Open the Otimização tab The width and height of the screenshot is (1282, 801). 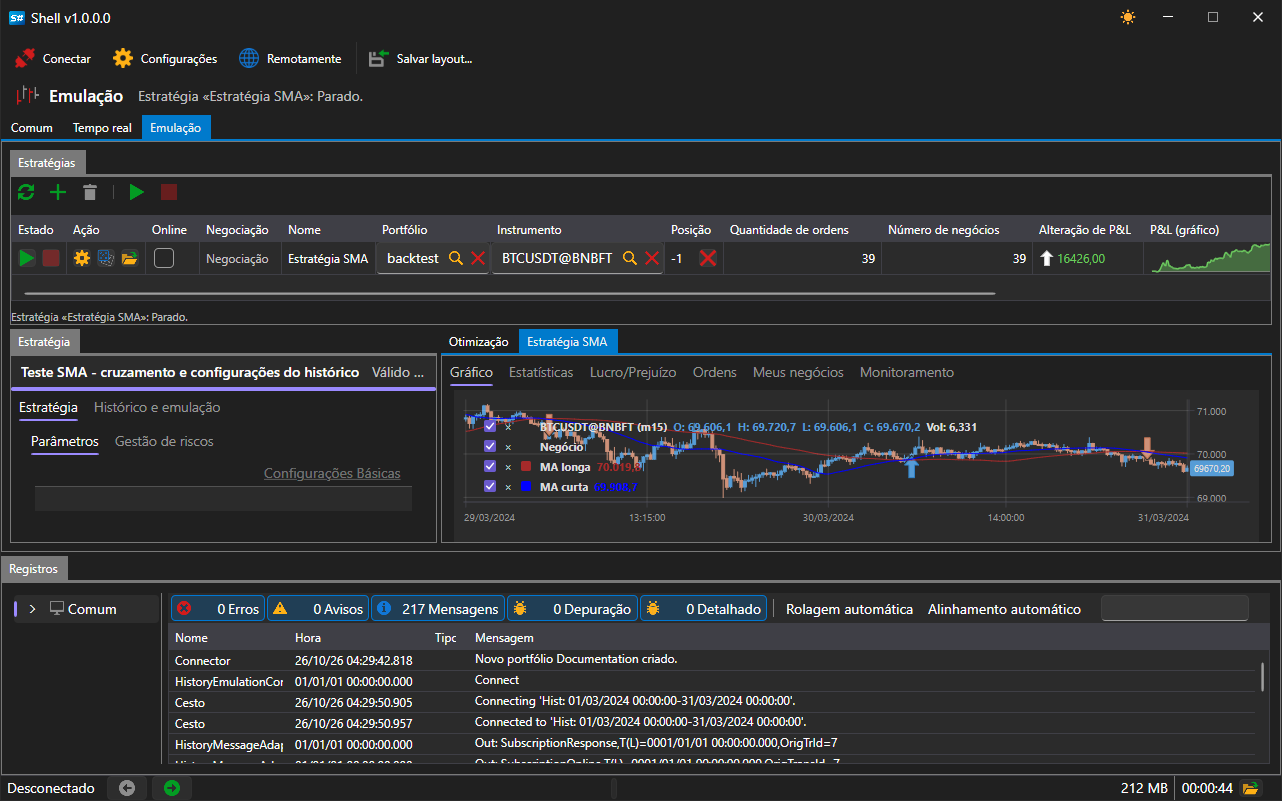[x=479, y=342]
